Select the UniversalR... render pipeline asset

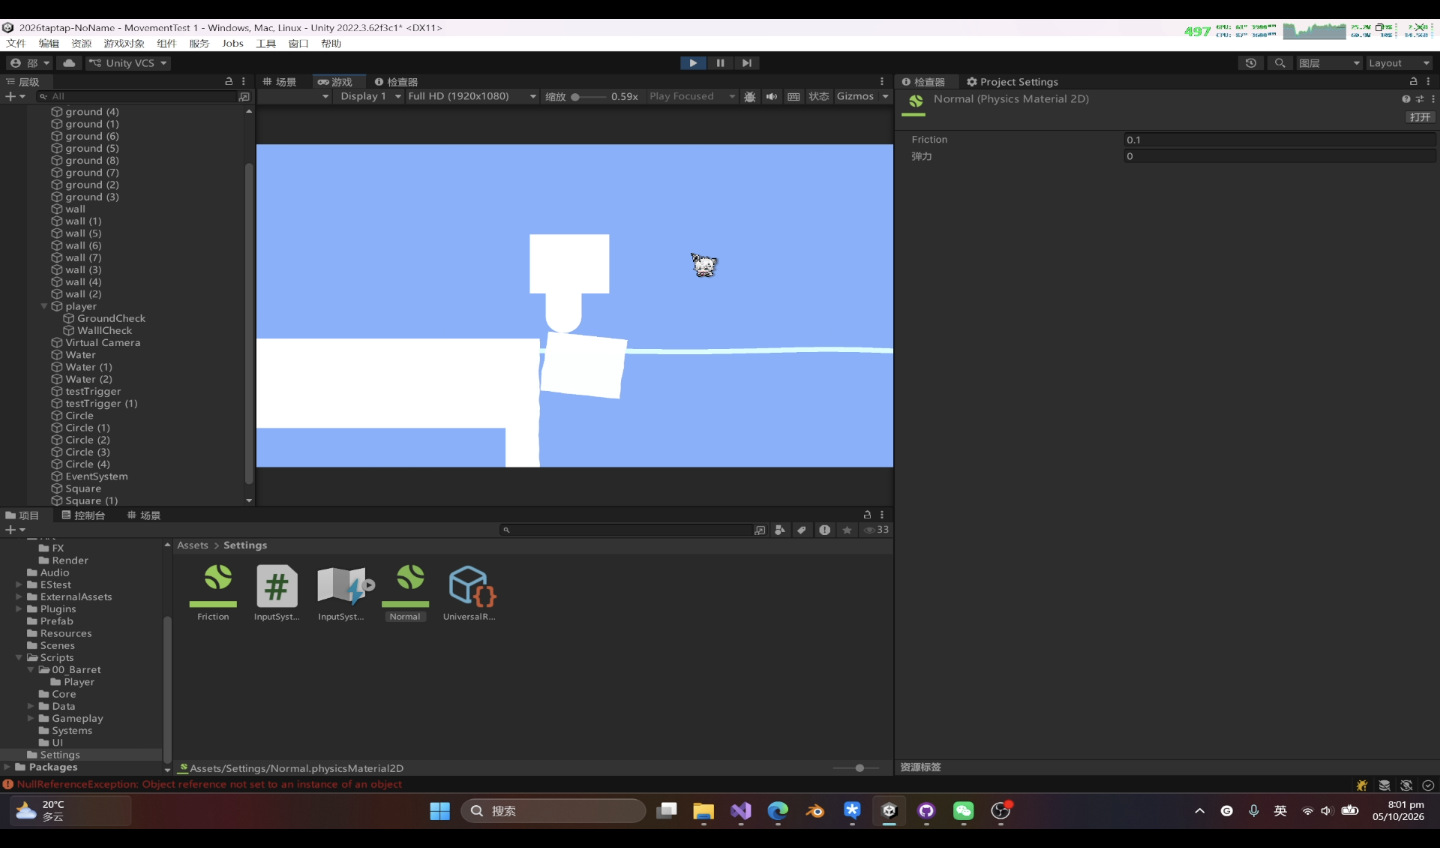(x=469, y=593)
